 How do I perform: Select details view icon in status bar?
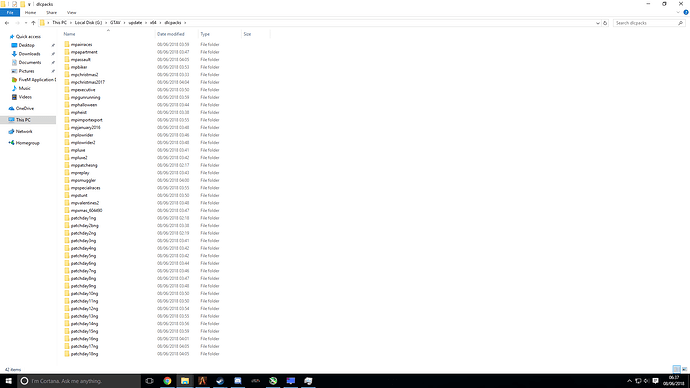(x=676, y=369)
